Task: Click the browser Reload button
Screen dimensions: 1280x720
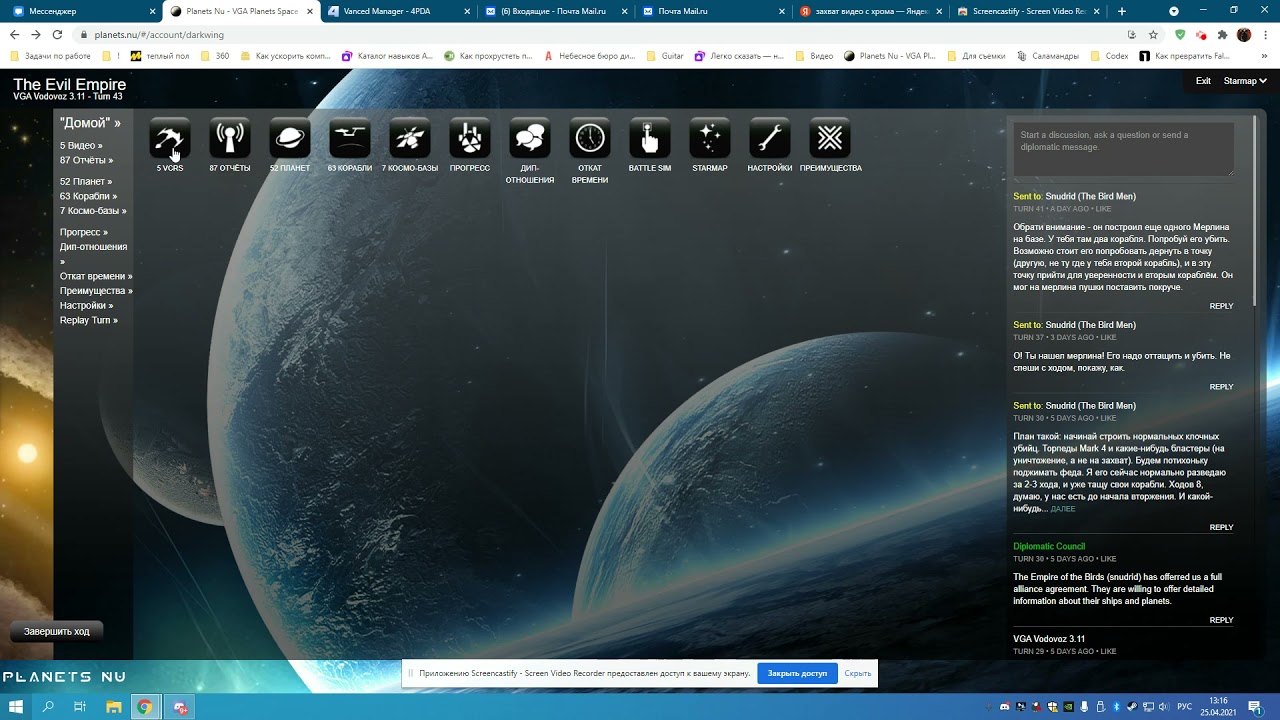Action: pos(57,34)
